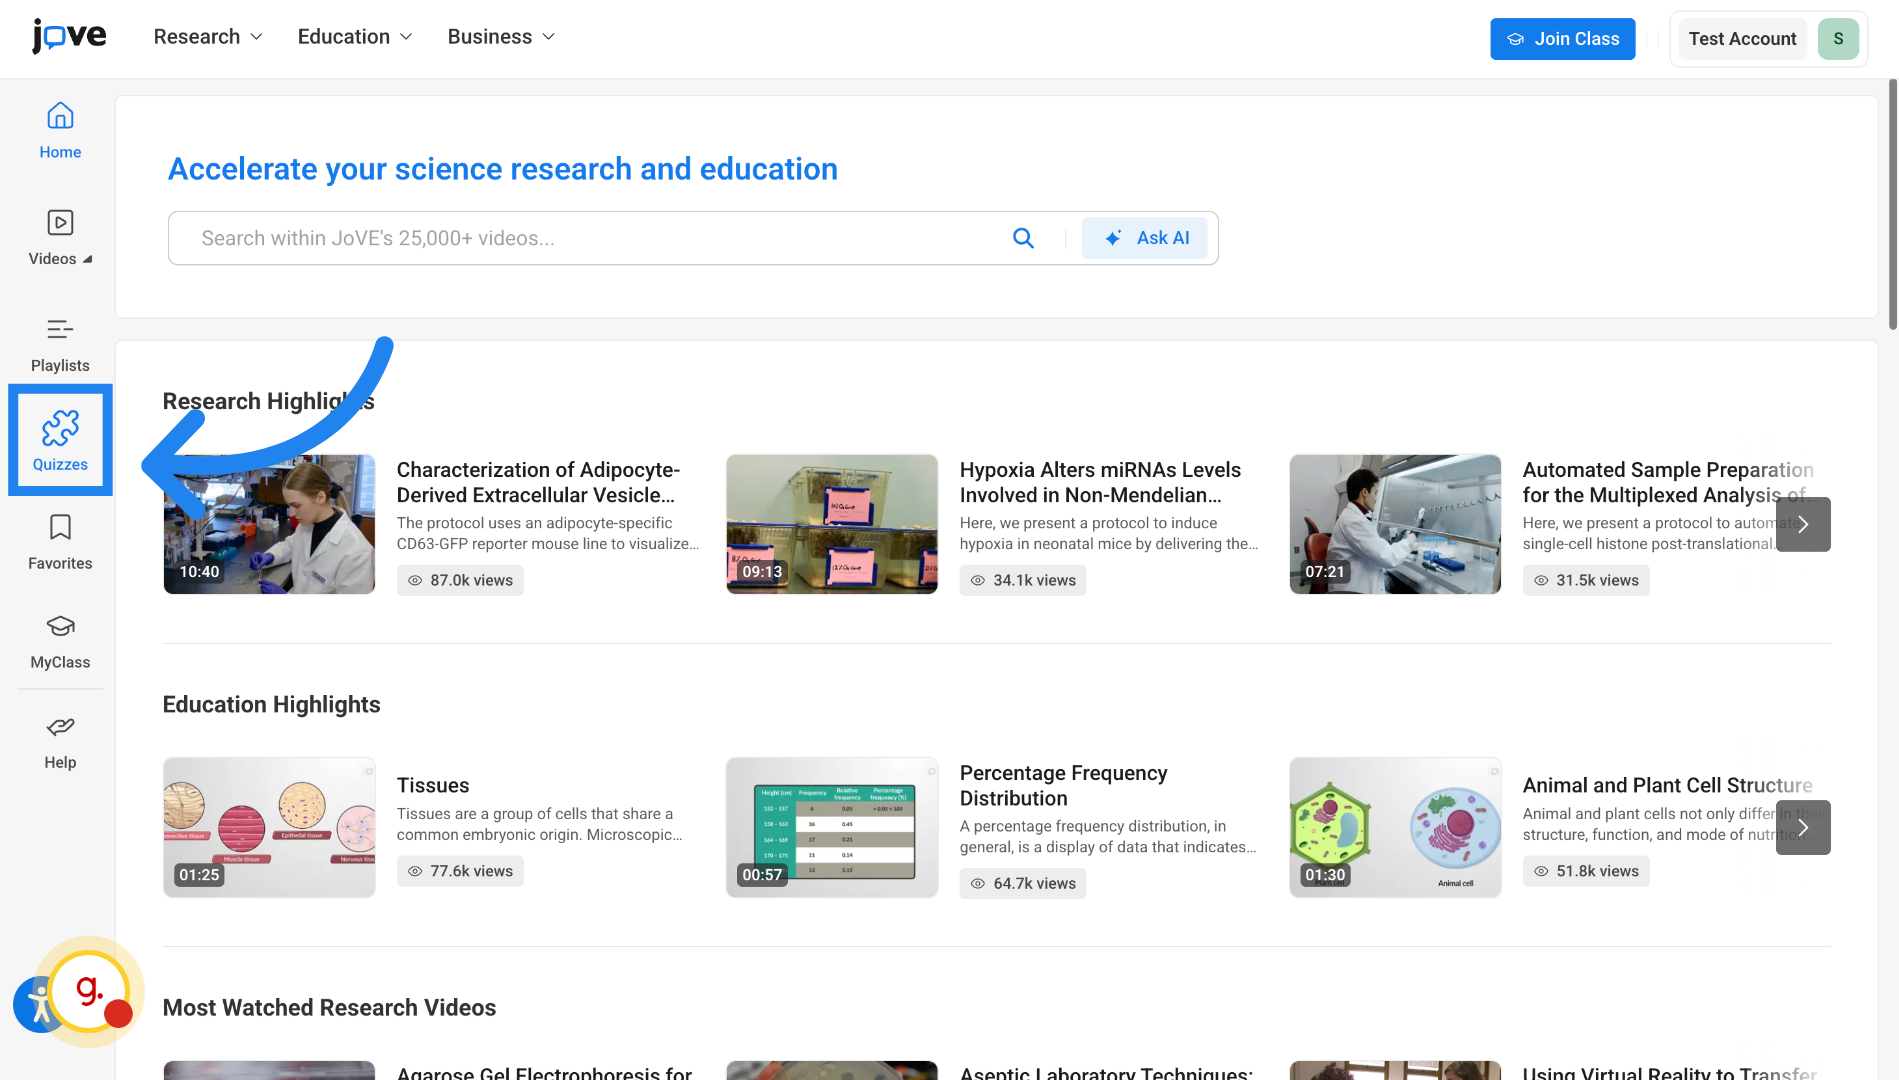Image resolution: width=1899 pixels, height=1080 pixels.
Task: Open 'Percentage Frequency Distribution' title link
Action: point(1064,785)
